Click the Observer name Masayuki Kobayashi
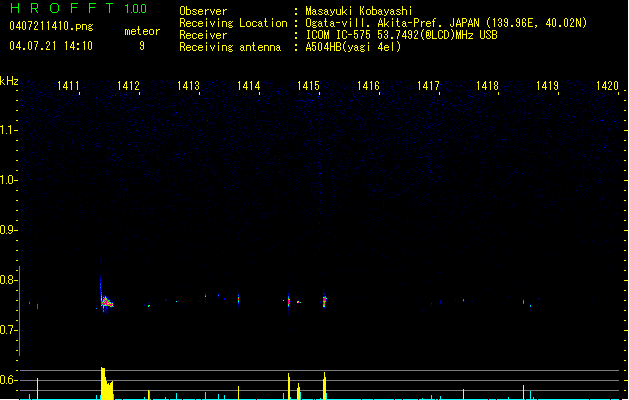629x400 pixels. [x=359, y=11]
